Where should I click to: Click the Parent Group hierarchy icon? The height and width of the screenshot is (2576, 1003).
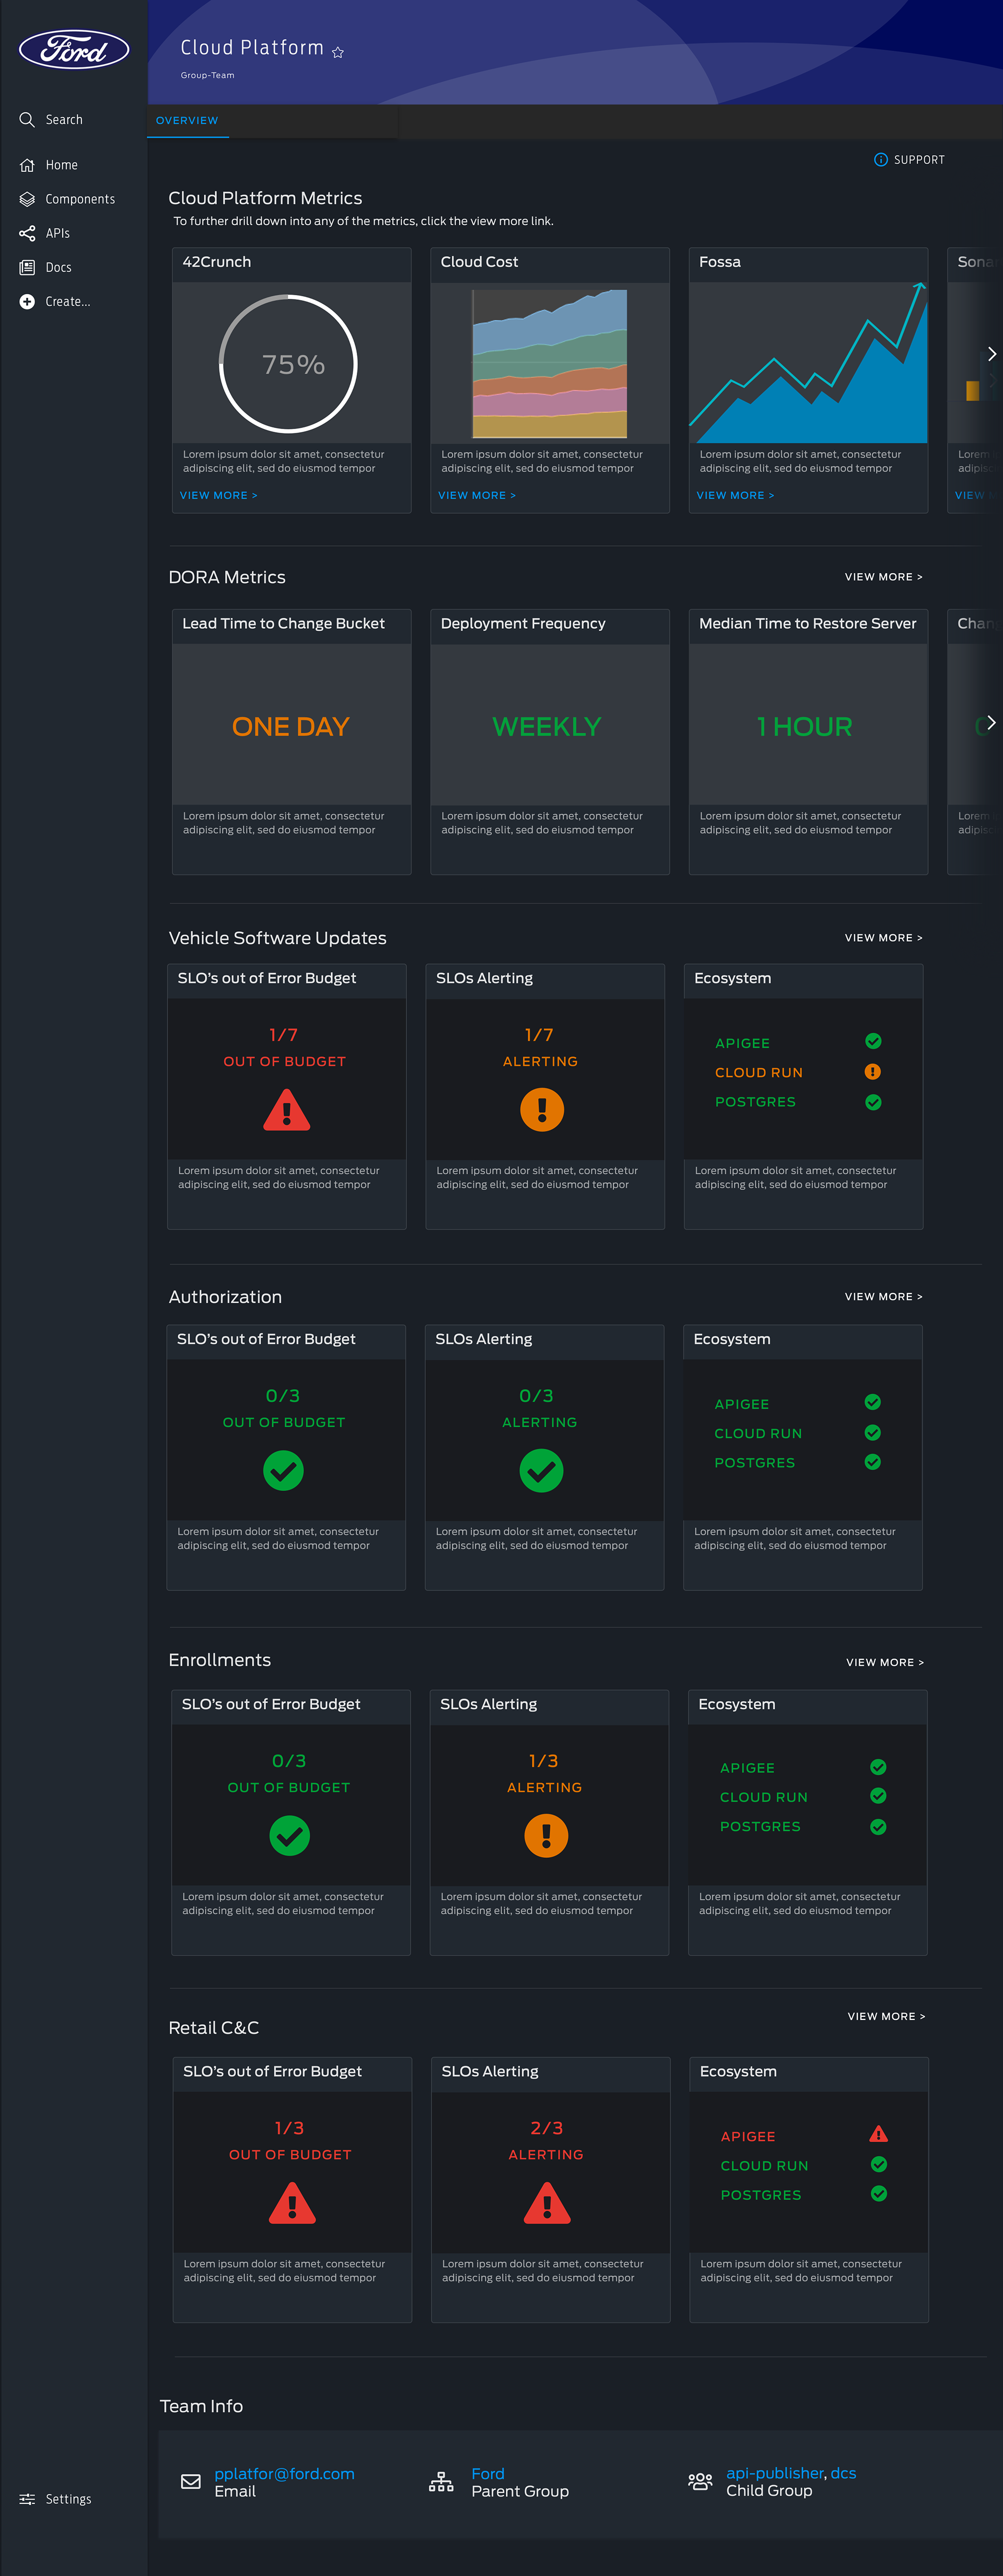(x=441, y=2482)
